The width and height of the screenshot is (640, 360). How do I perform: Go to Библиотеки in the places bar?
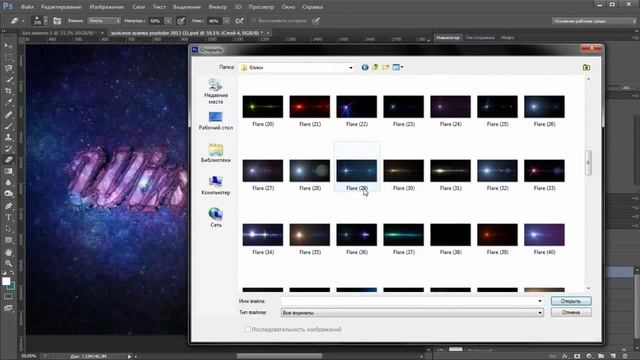pyautogui.click(x=216, y=153)
